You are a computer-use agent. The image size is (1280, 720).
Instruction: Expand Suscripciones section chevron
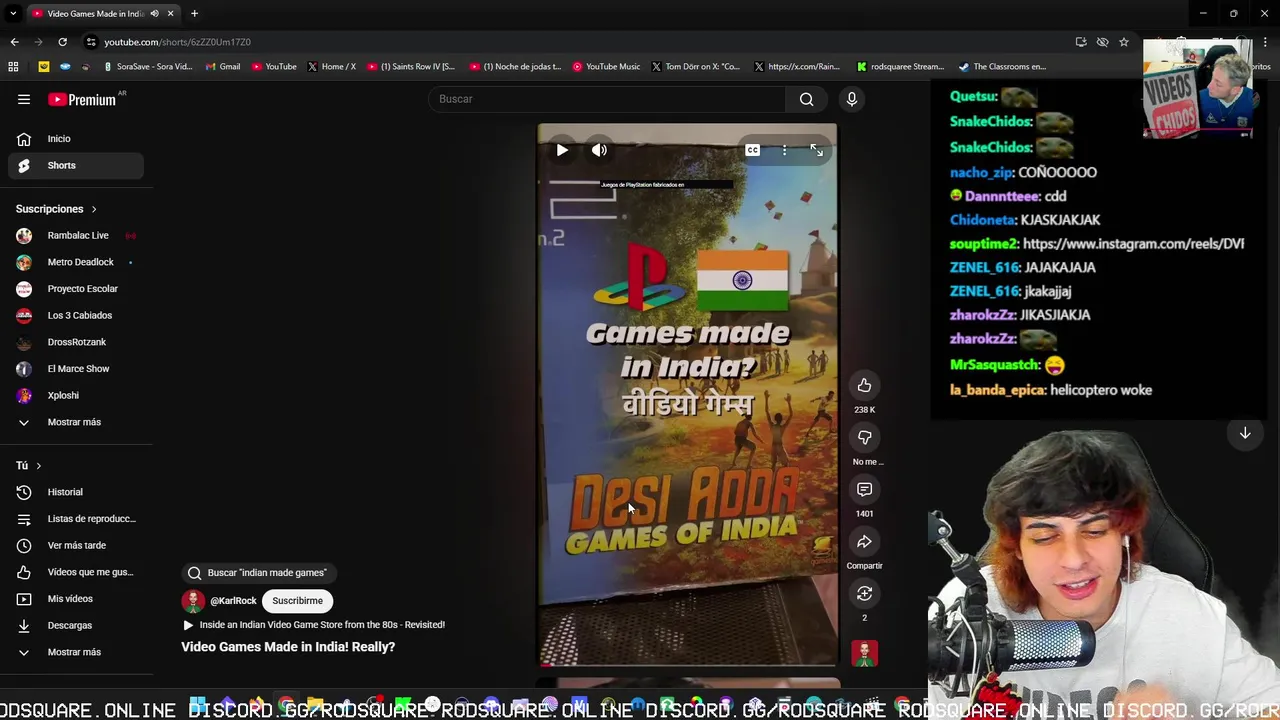(94, 209)
